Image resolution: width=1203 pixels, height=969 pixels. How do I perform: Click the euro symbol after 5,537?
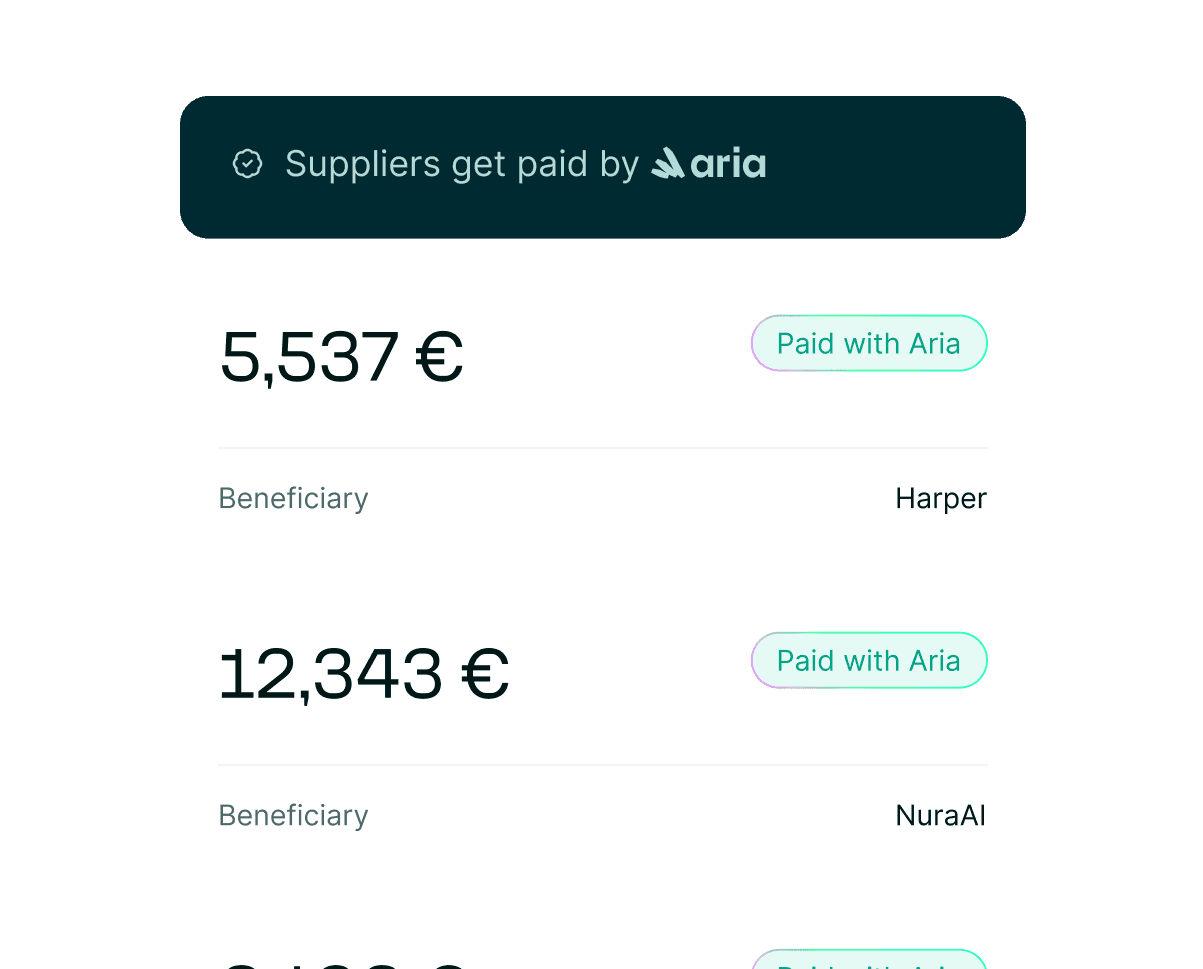[x=439, y=357]
